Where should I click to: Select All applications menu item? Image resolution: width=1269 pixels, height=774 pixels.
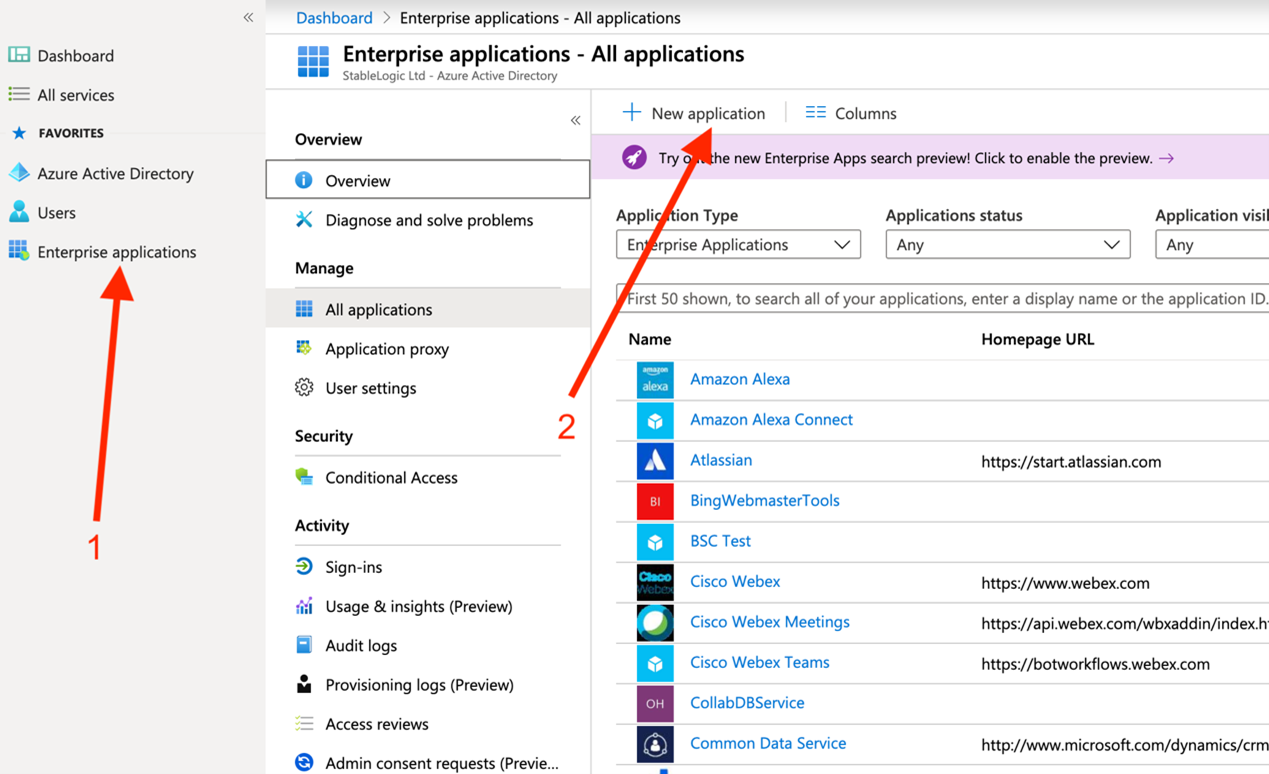[x=428, y=309]
